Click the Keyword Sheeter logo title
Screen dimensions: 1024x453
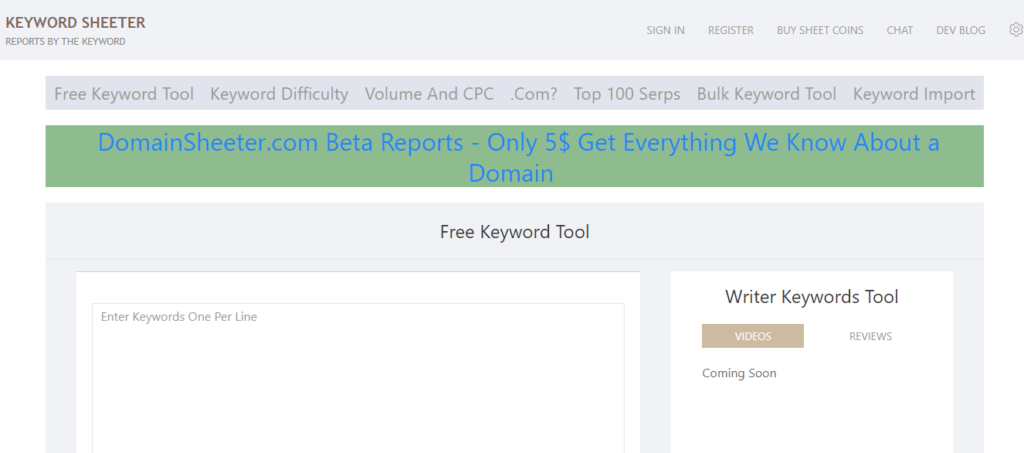75,23
